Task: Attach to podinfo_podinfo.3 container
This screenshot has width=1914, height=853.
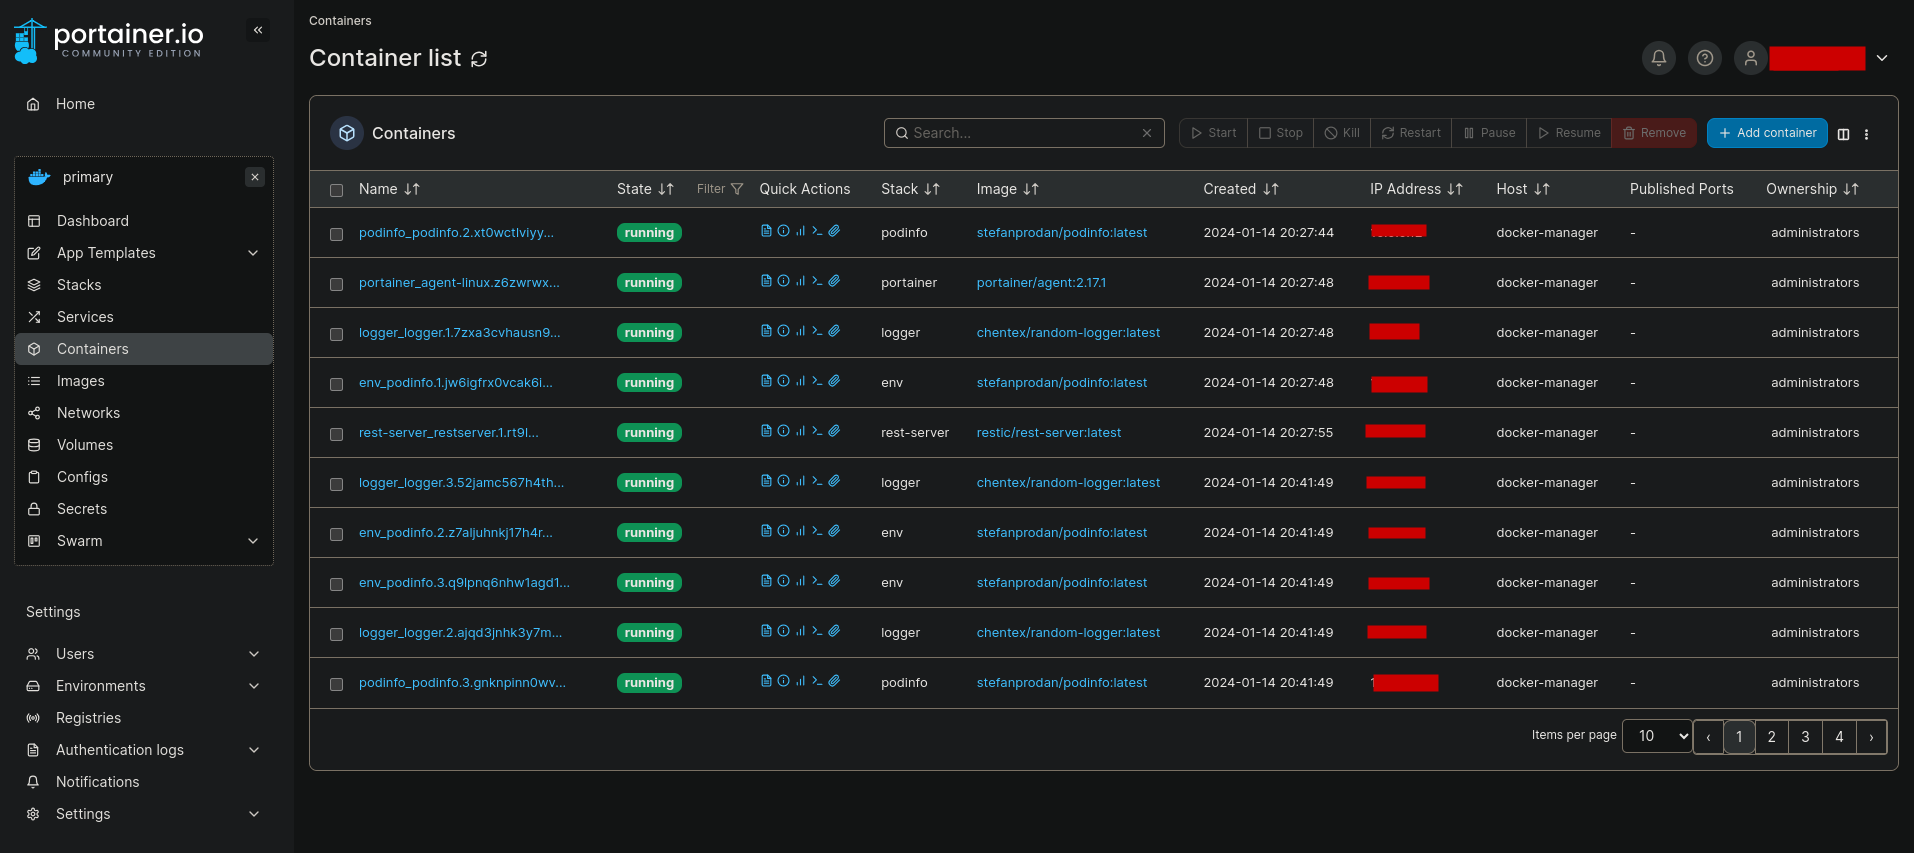Action: (834, 681)
